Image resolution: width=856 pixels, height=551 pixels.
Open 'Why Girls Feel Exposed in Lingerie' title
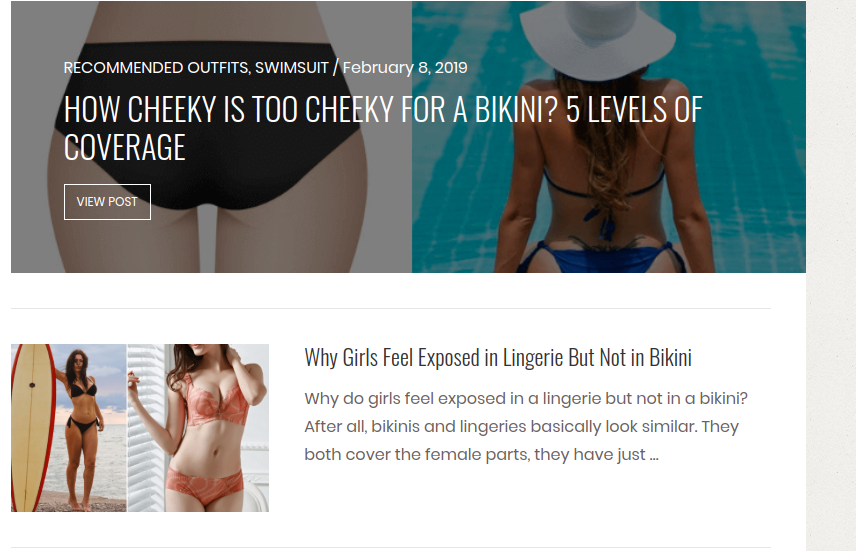pos(498,358)
